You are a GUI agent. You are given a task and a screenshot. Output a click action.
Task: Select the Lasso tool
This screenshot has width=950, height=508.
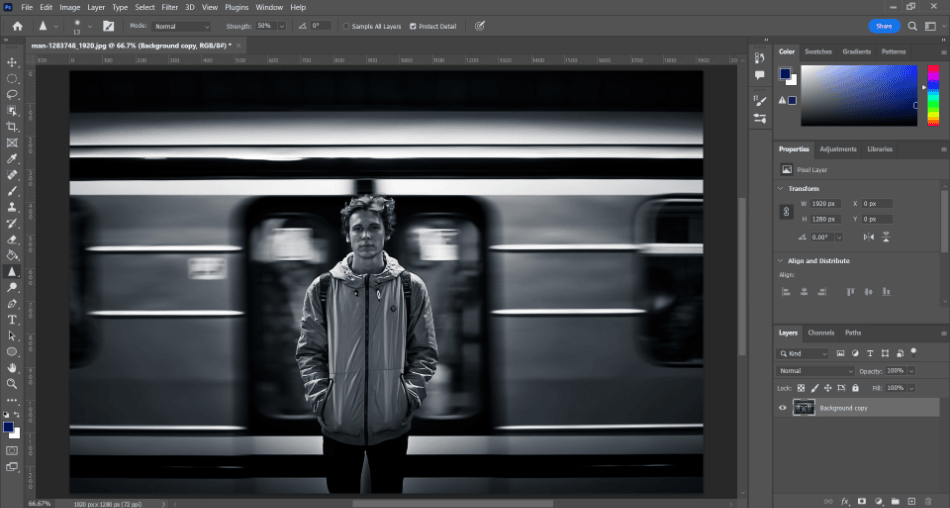[x=12, y=95]
